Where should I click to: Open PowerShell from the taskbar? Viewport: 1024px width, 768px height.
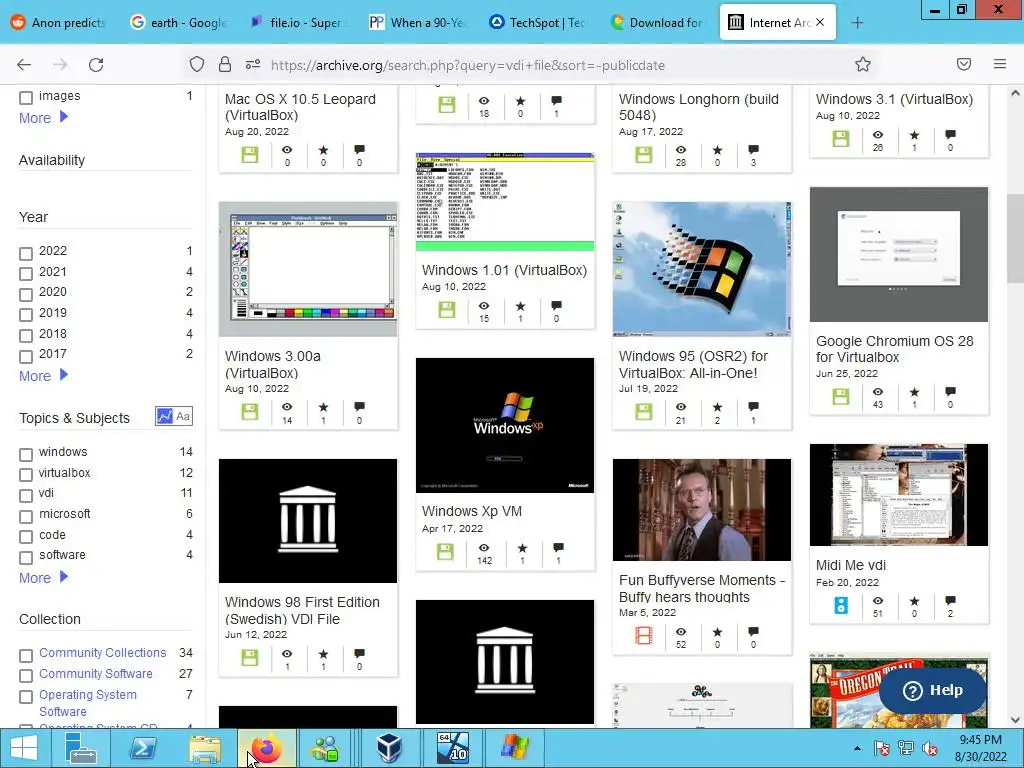tap(142, 748)
